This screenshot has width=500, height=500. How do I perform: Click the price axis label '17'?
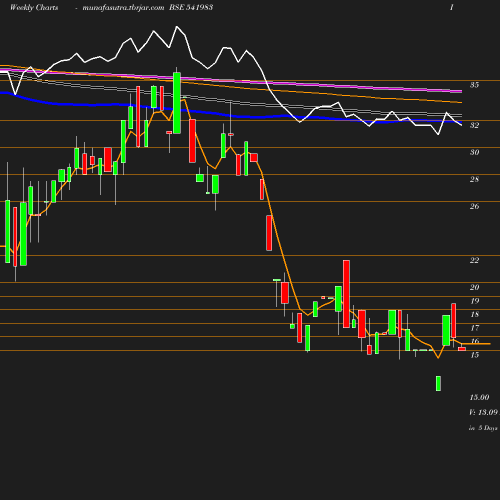click(x=474, y=328)
